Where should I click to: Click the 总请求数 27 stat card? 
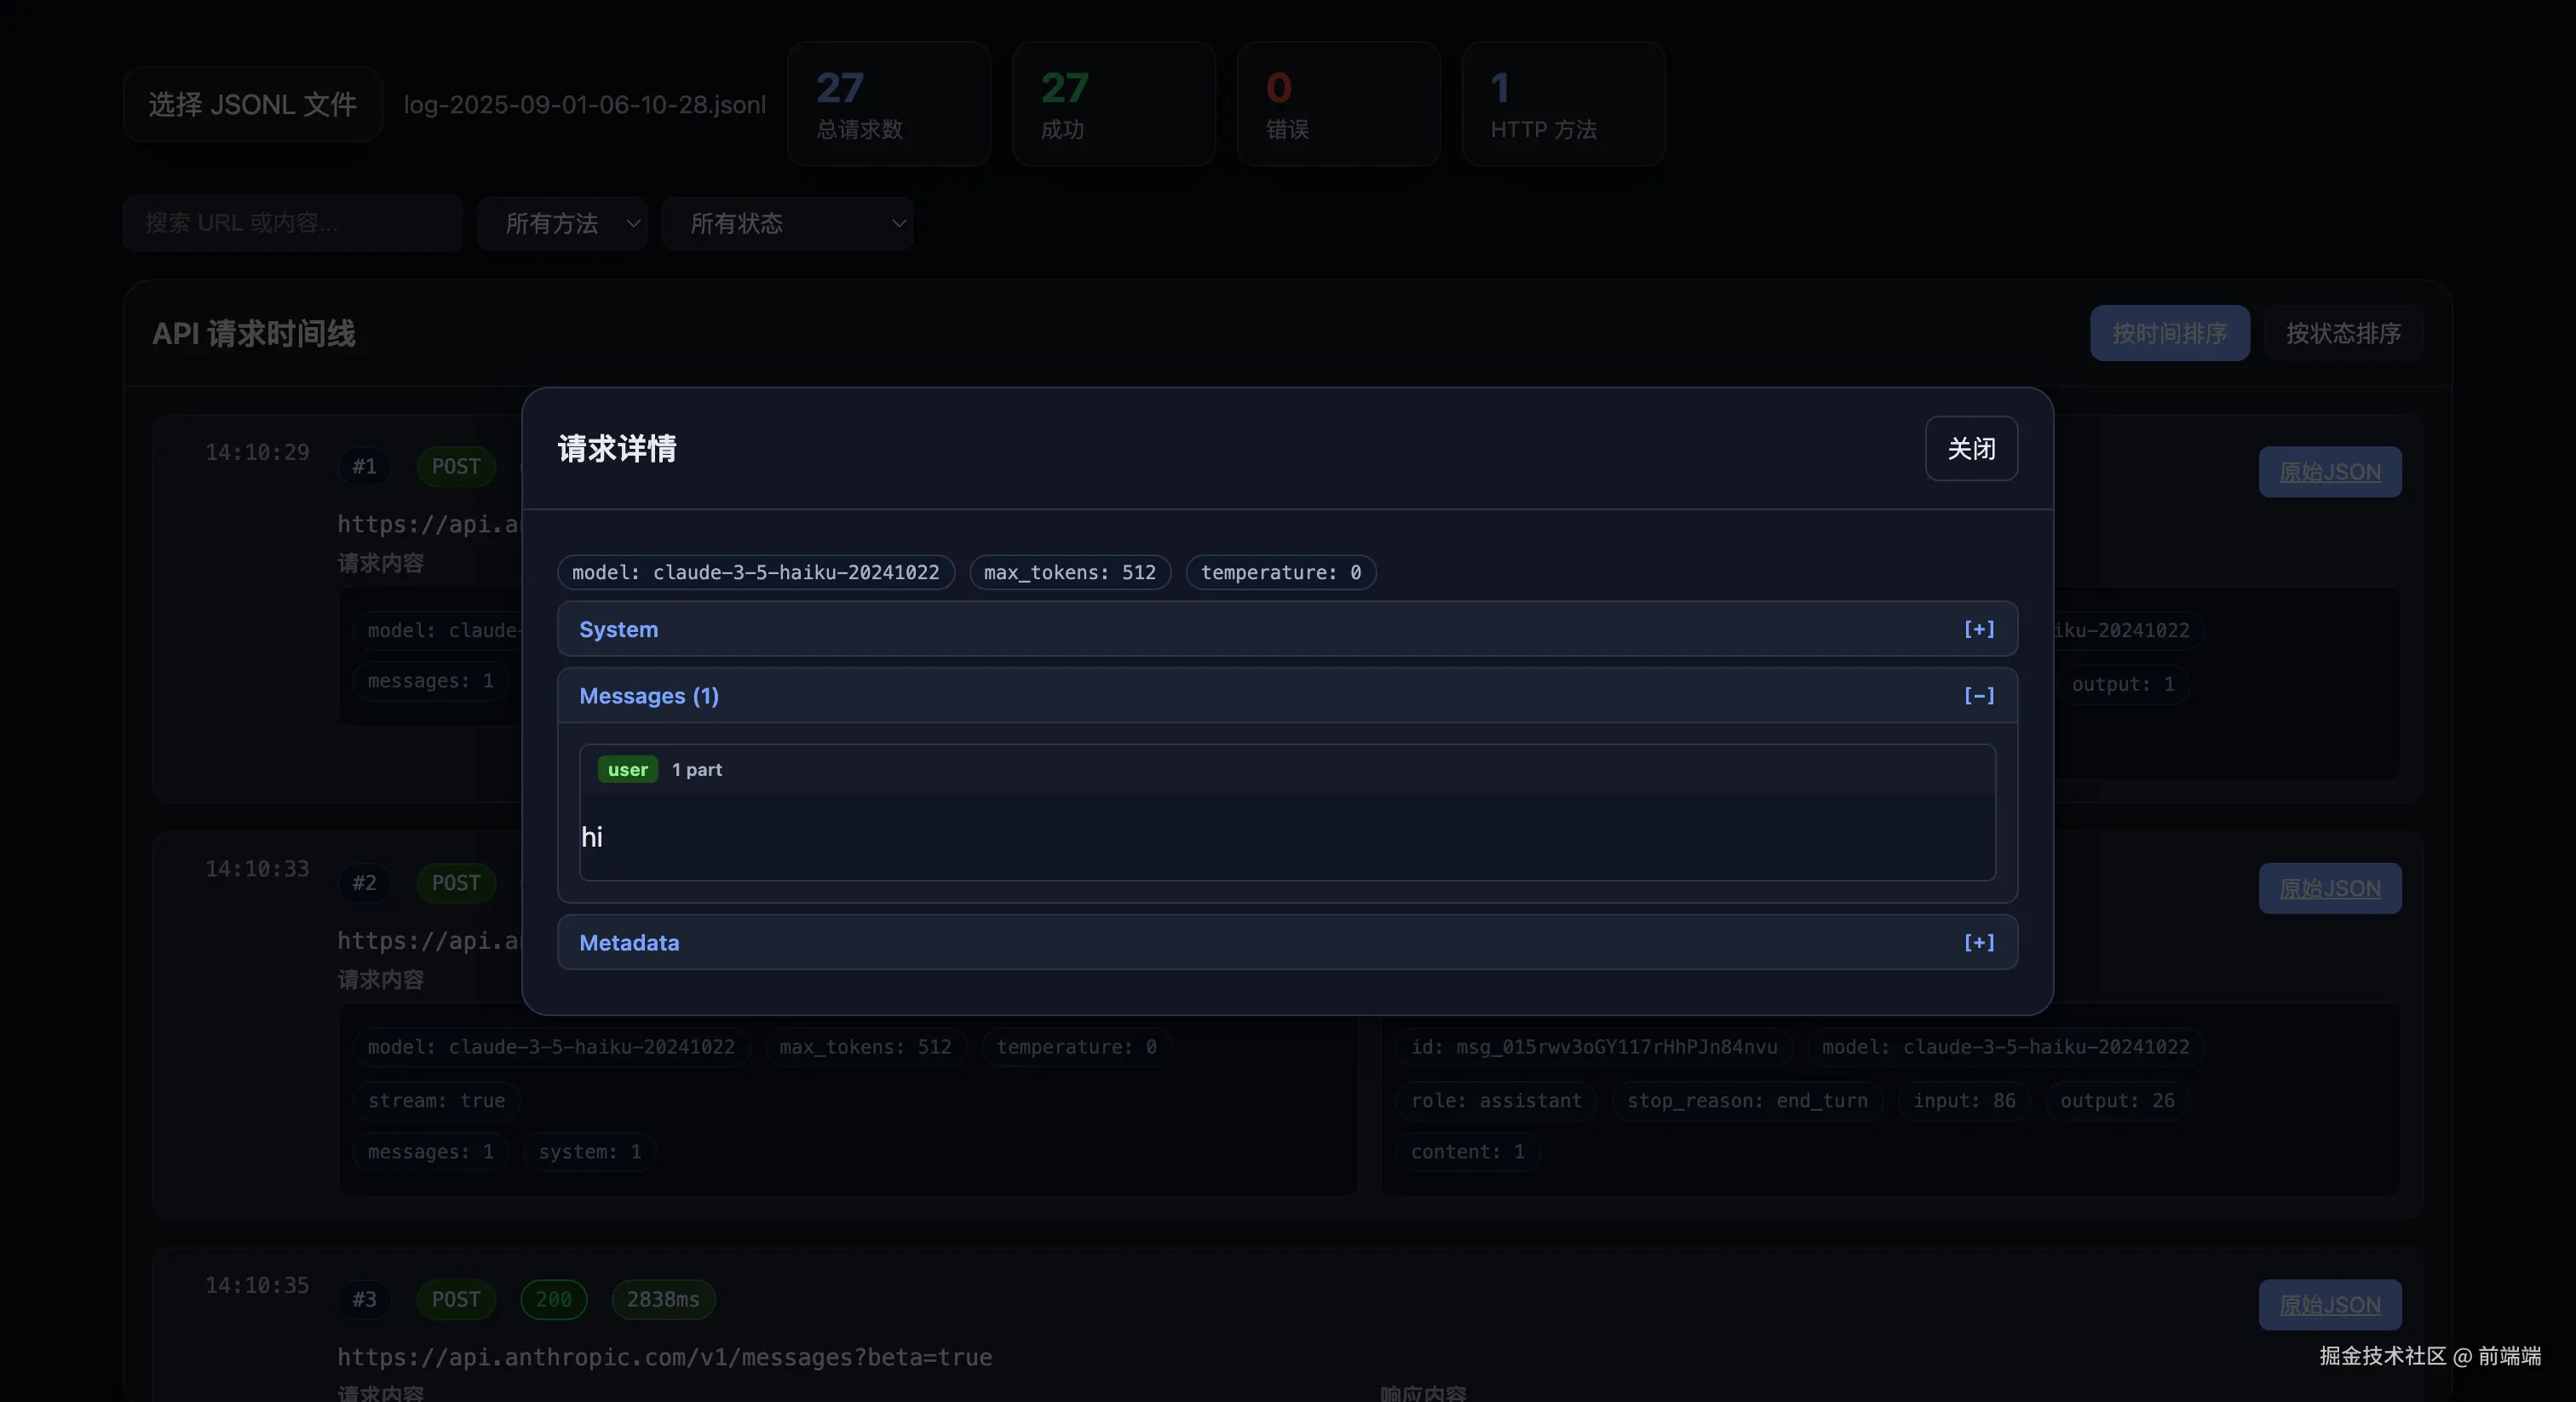pos(889,104)
